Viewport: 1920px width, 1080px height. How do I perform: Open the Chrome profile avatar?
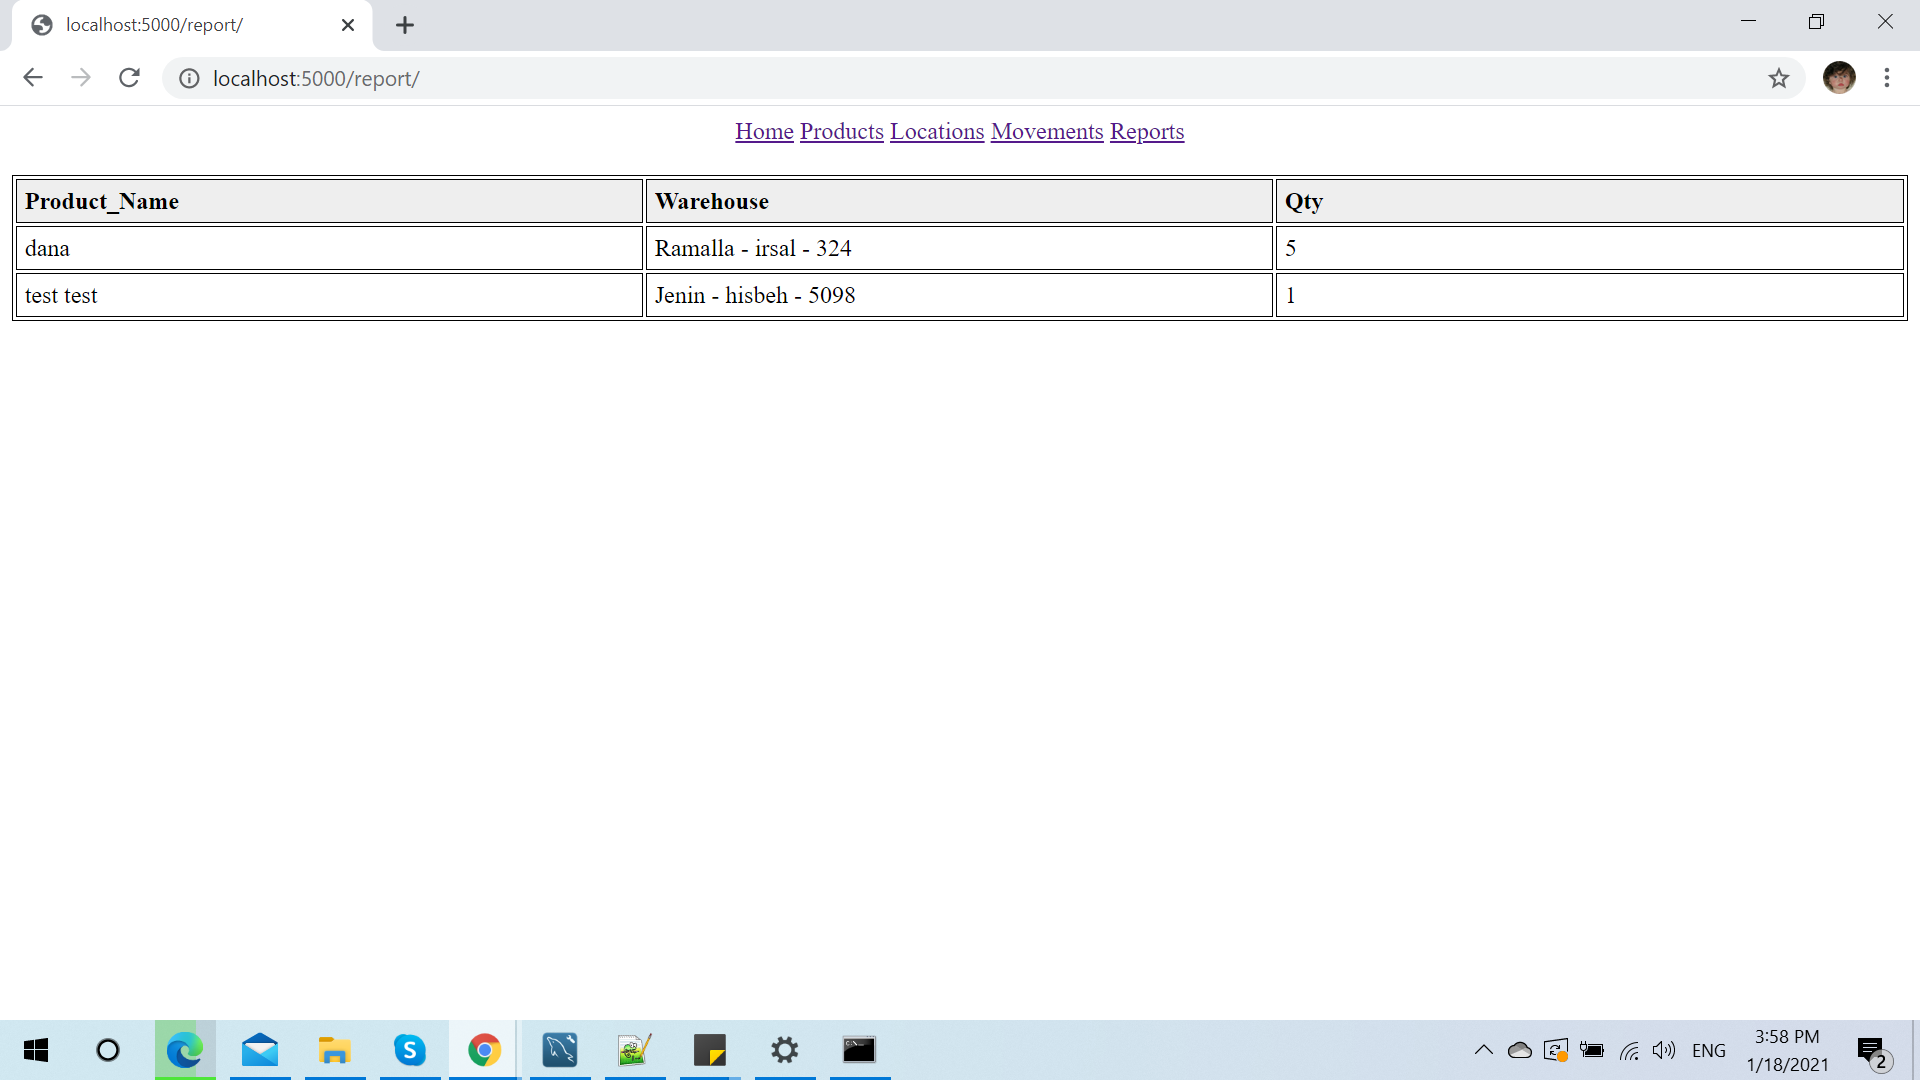[x=1839, y=78]
